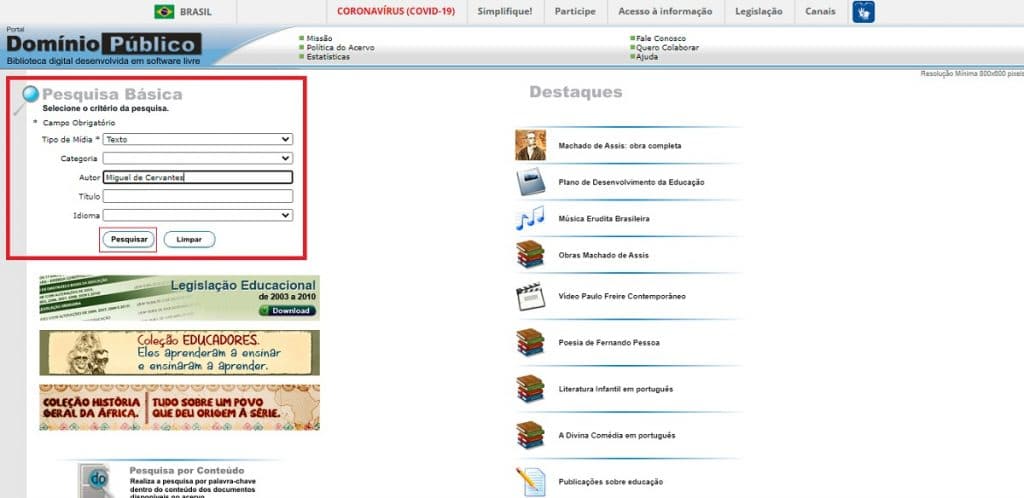Click the Brazil flag icon
Screen dimensions: 1024x498
pyautogui.click(x=164, y=12)
